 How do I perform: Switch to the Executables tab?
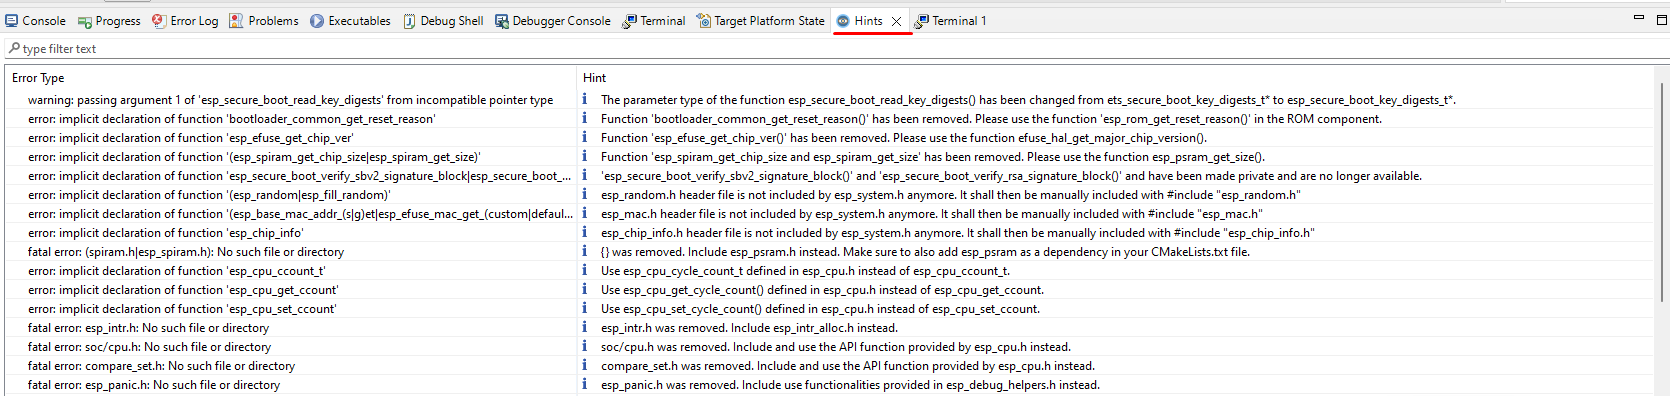(x=350, y=21)
